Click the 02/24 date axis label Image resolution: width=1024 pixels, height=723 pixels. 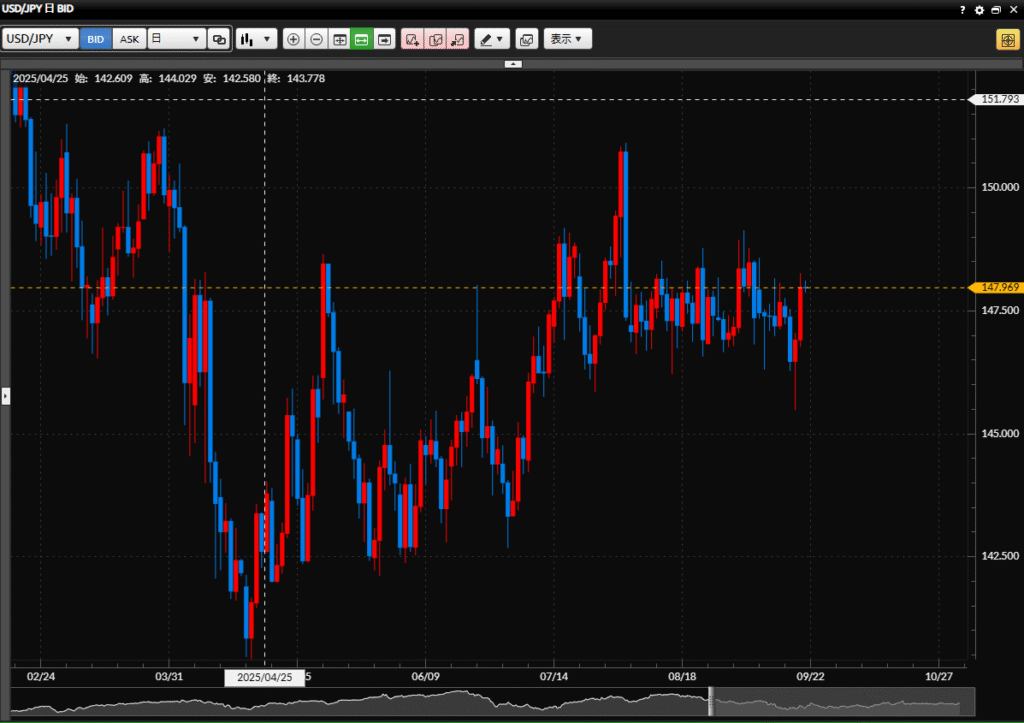point(40,677)
